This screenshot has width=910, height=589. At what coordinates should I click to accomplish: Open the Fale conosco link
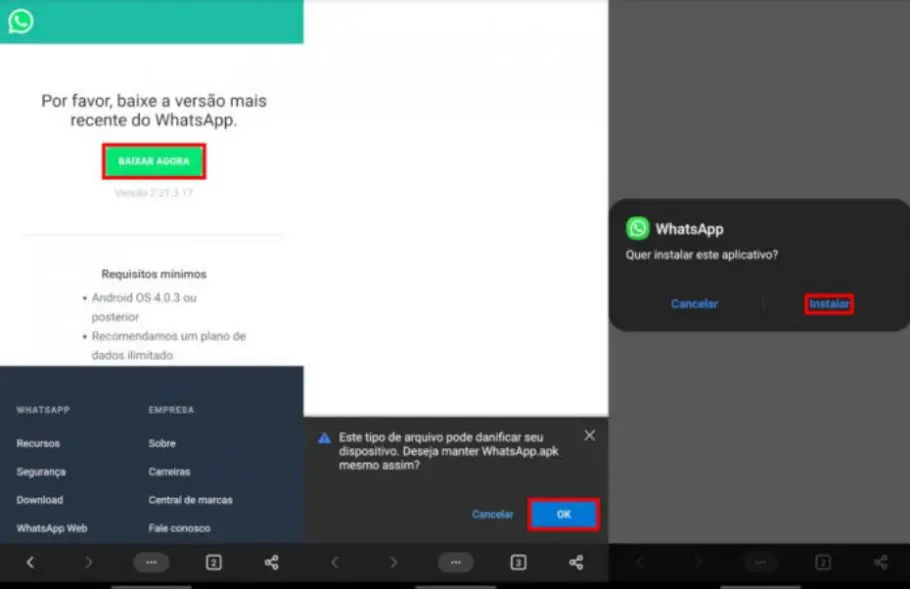point(179,528)
